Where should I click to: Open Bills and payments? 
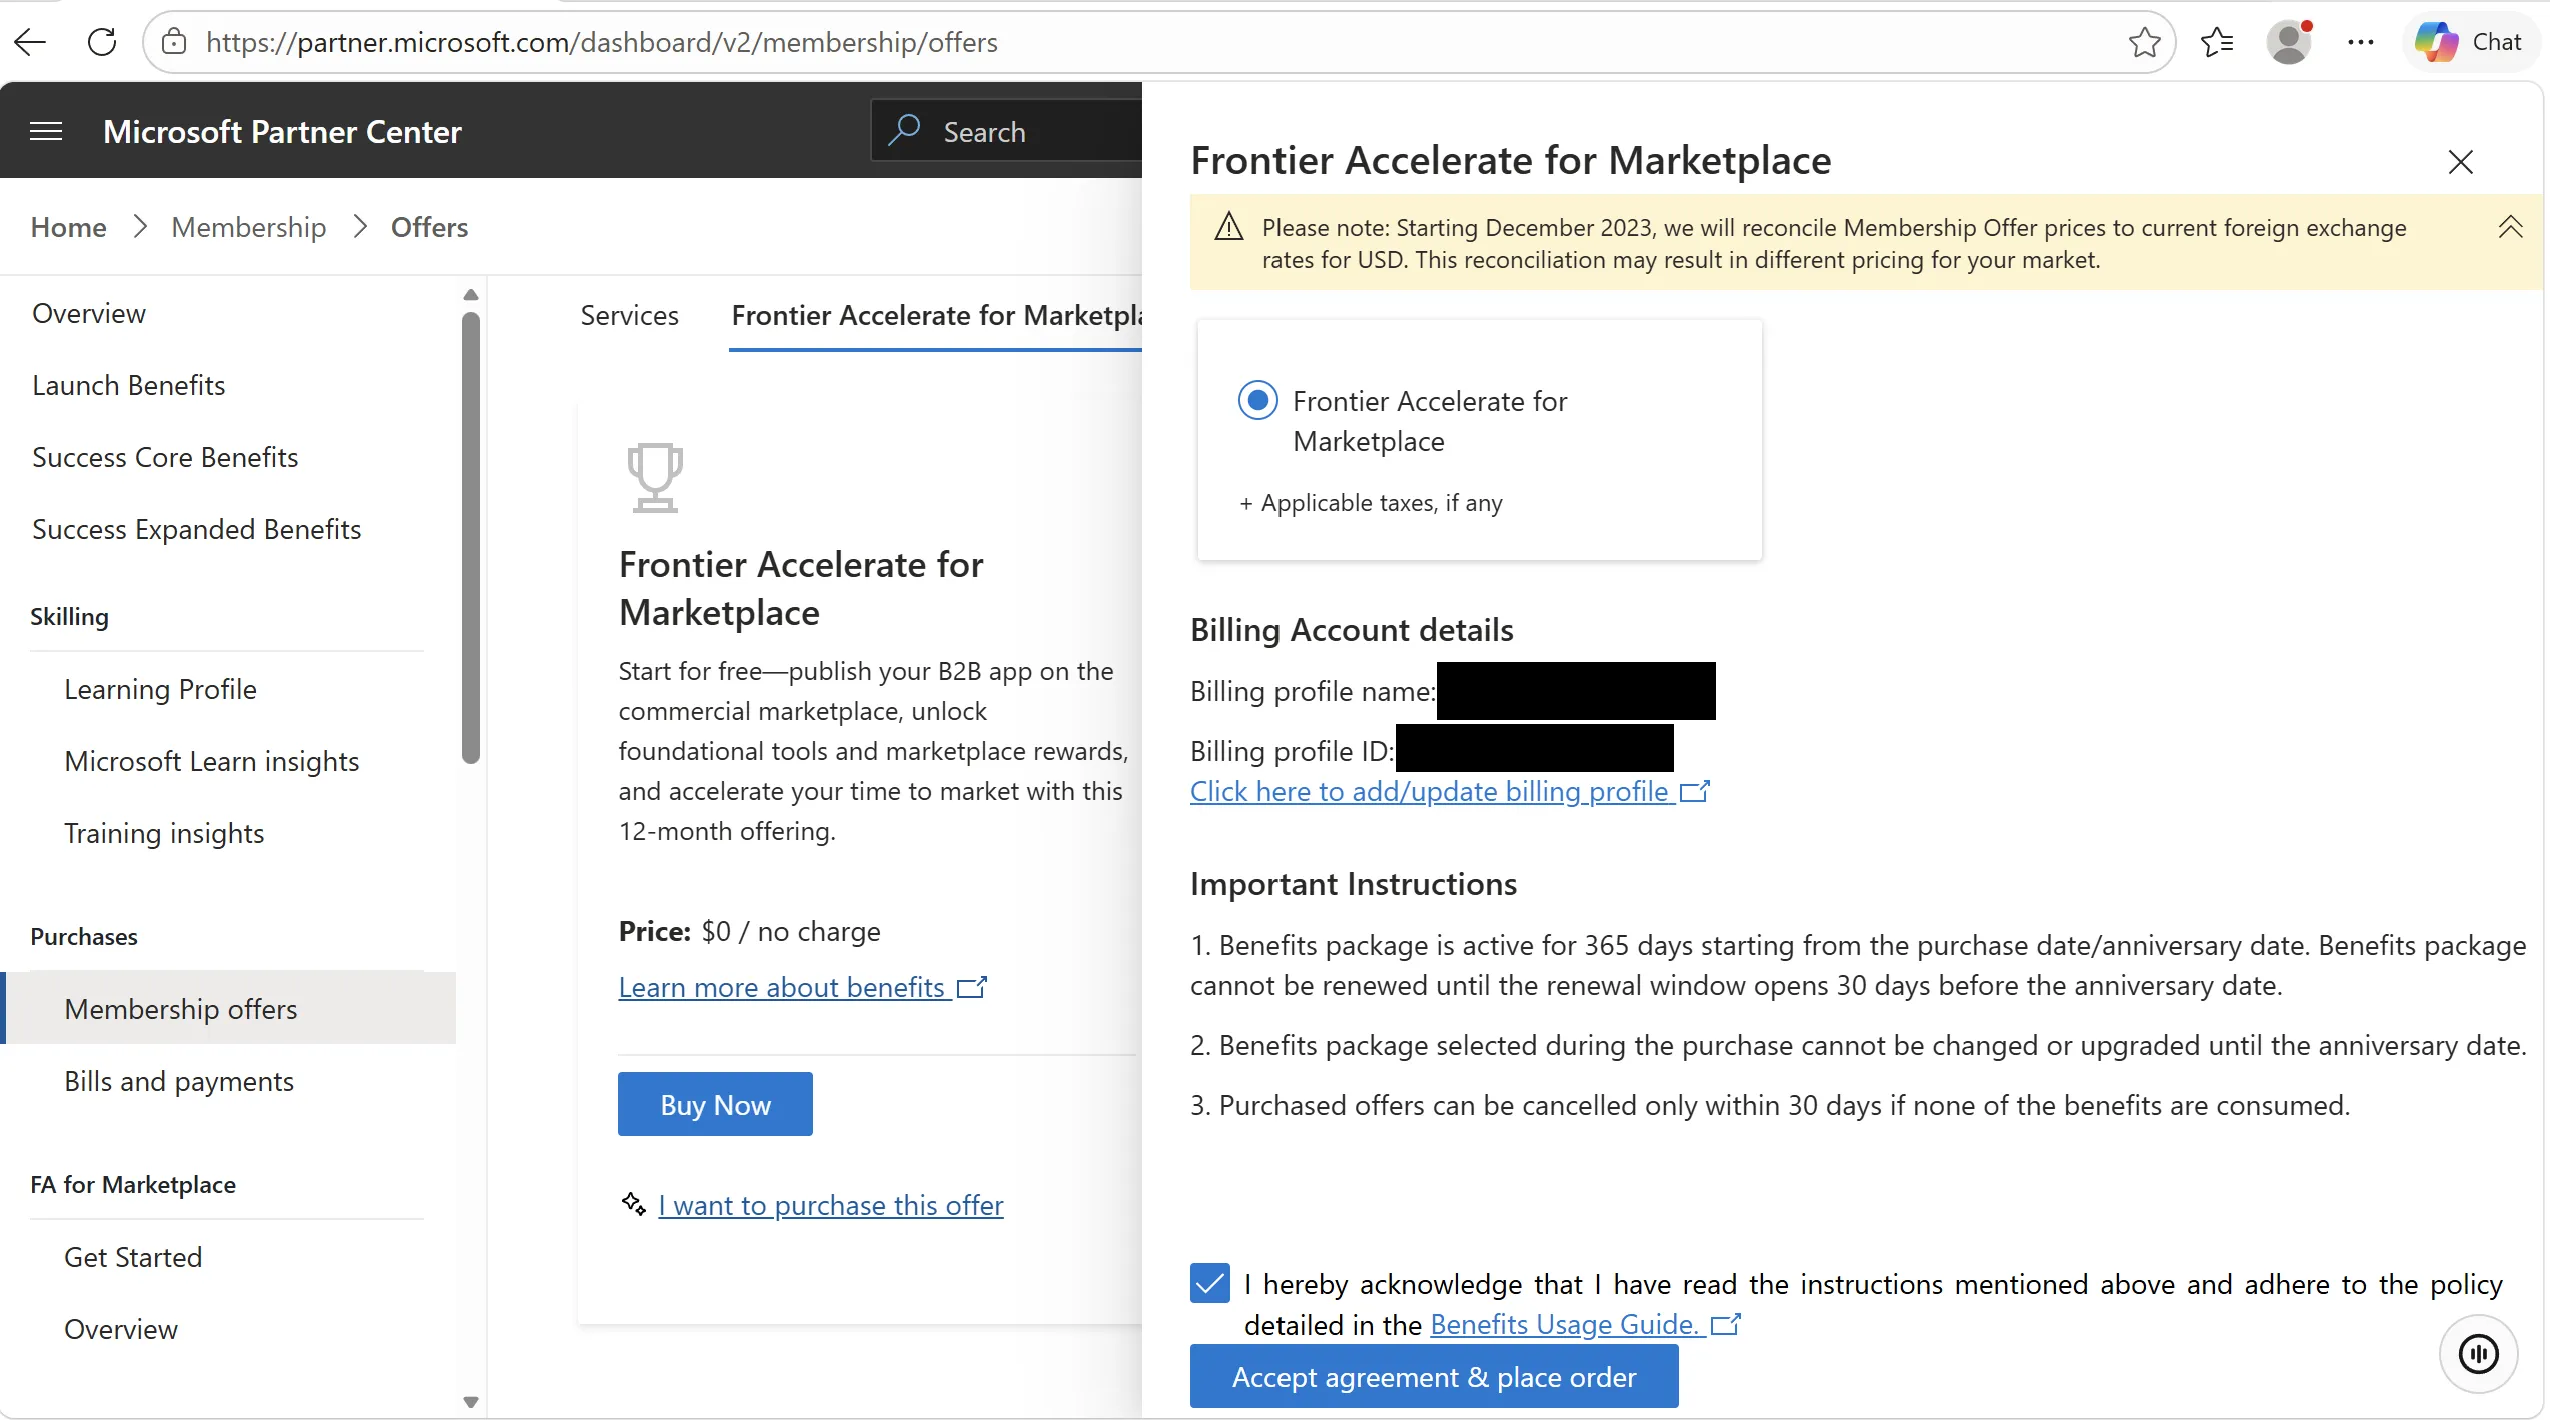pyautogui.click(x=179, y=1081)
